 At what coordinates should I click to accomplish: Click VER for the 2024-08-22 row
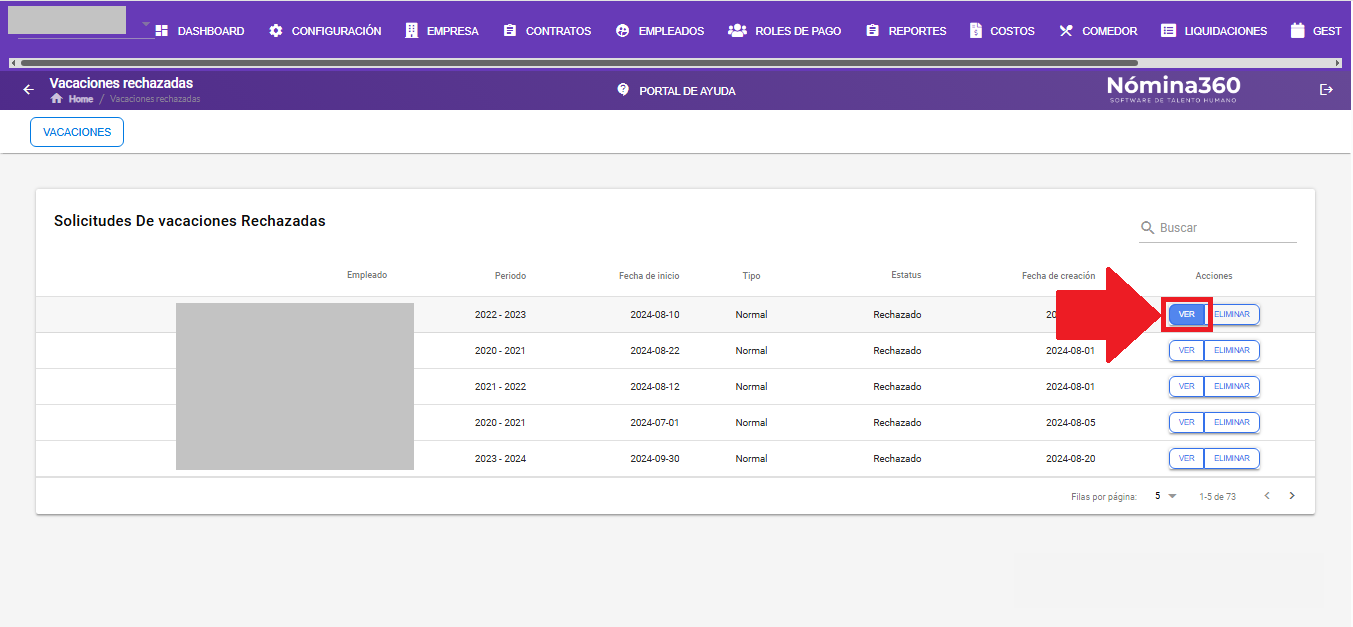coord(1186,350)
